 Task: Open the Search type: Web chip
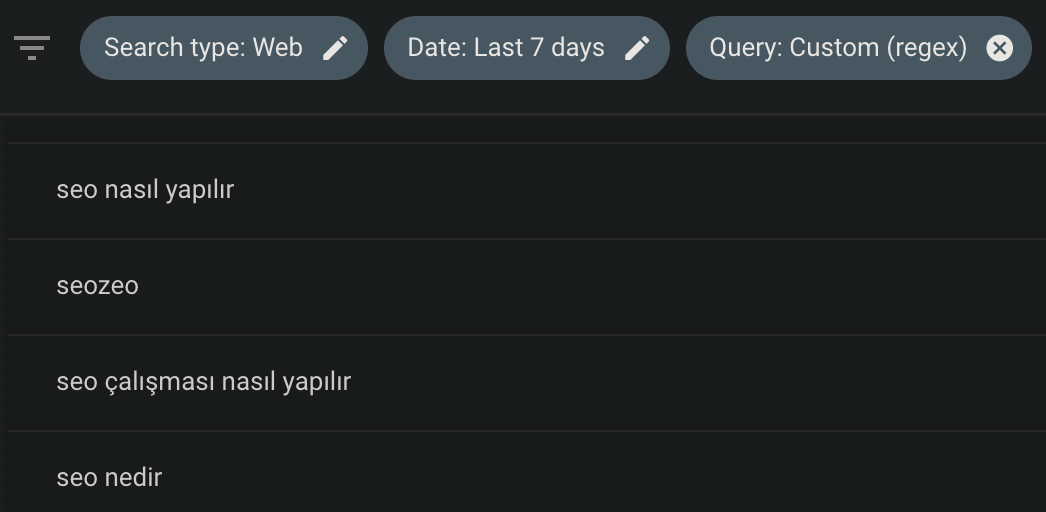pyautogui.click(x=223, y=48)
